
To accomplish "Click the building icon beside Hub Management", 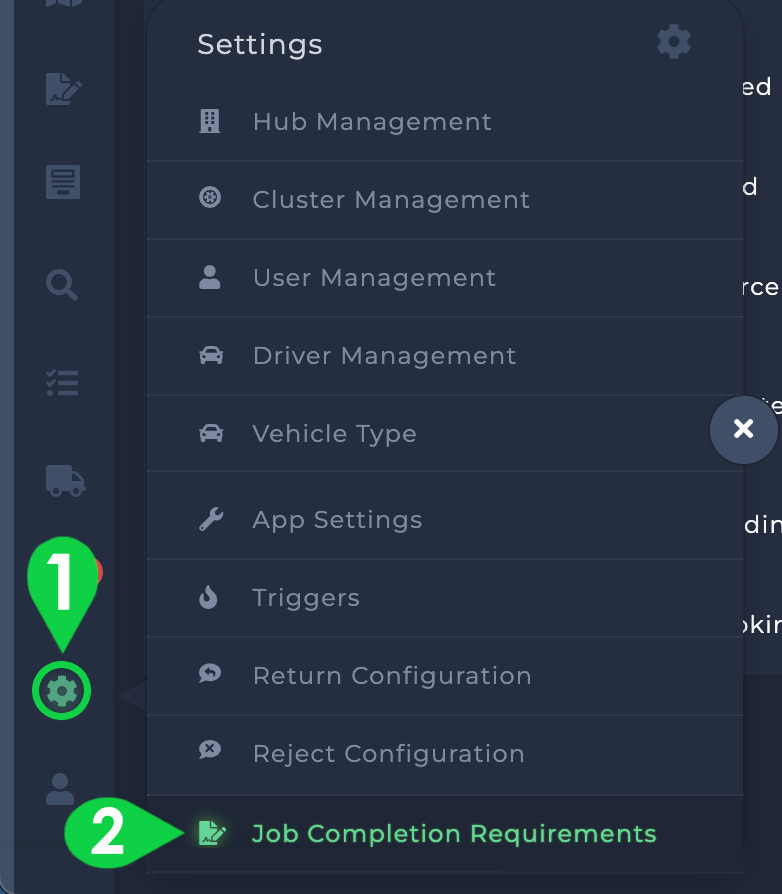I will [x=211, y=120].
